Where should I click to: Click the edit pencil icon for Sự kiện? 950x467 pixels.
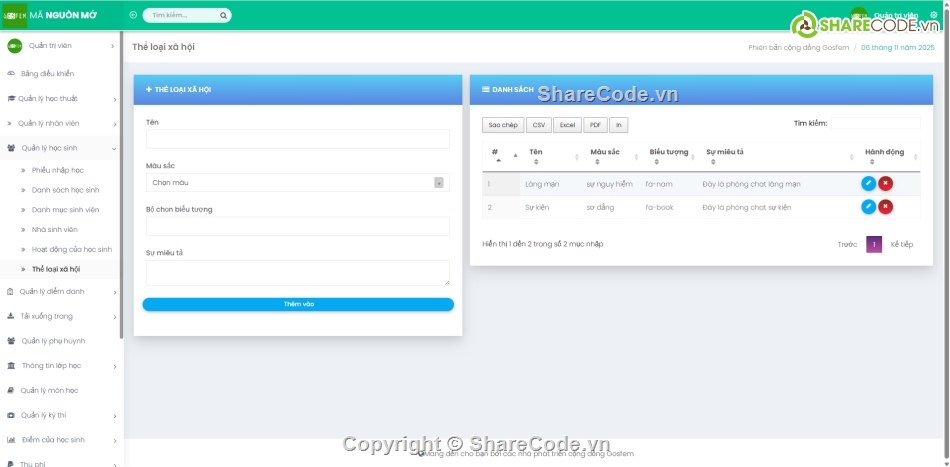868,207
